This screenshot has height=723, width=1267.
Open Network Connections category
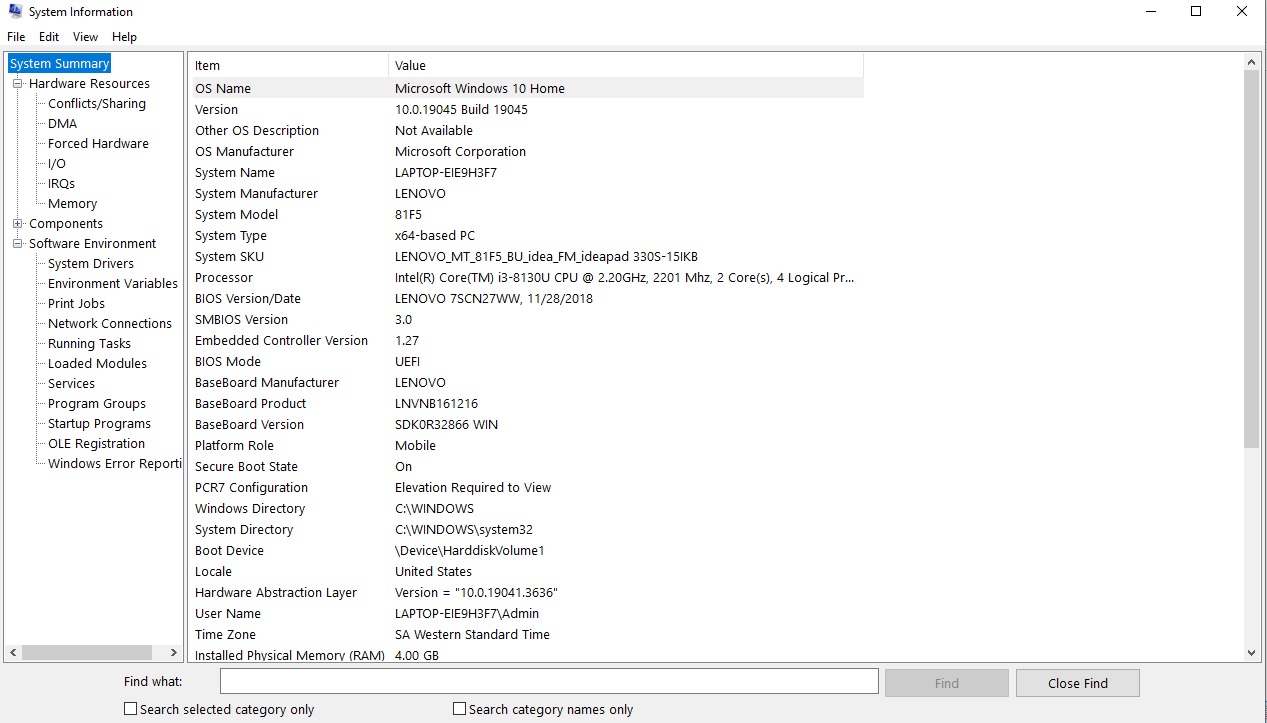coord(110,324)
